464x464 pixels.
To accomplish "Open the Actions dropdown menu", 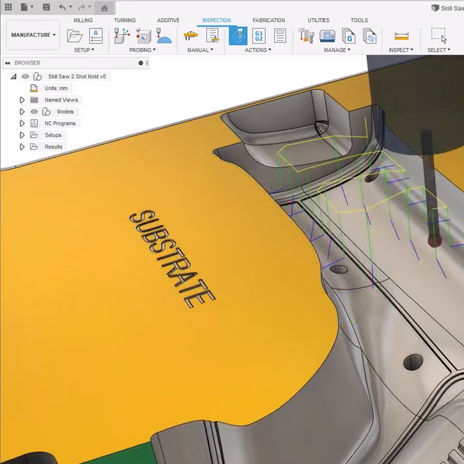I will (x=258, y=50).
